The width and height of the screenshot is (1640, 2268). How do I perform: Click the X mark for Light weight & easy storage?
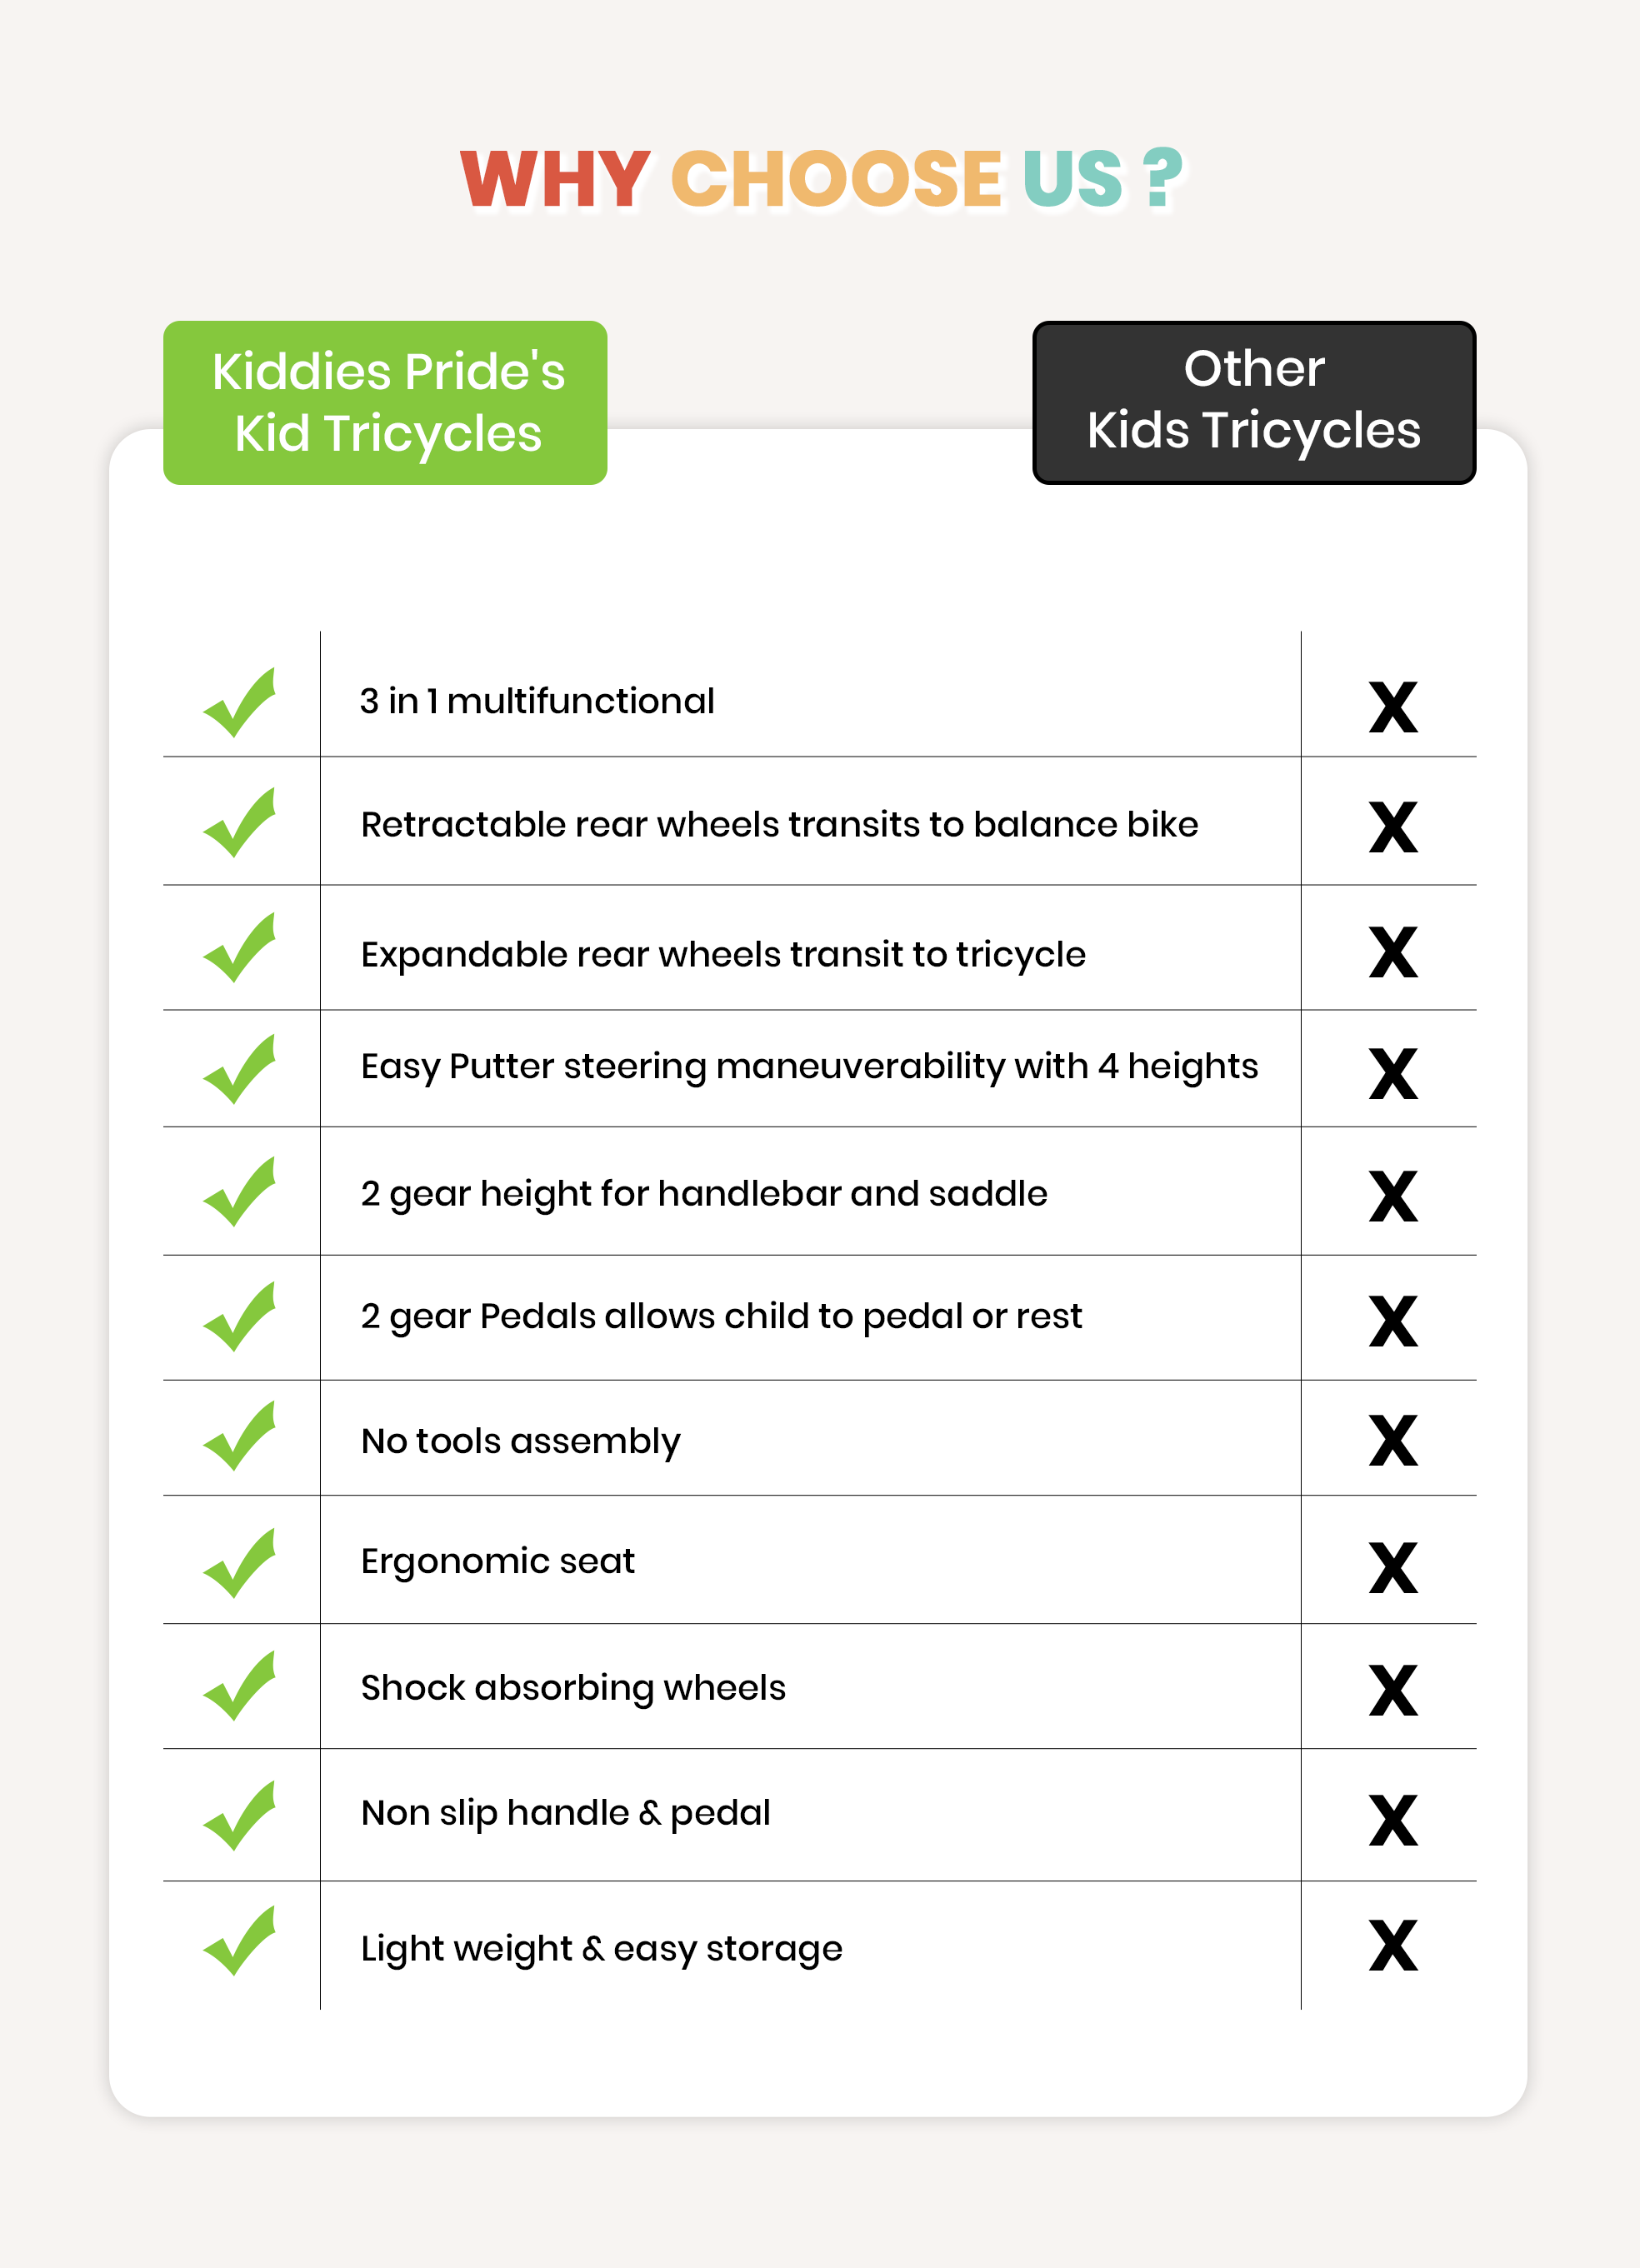click(1393, 1945)
